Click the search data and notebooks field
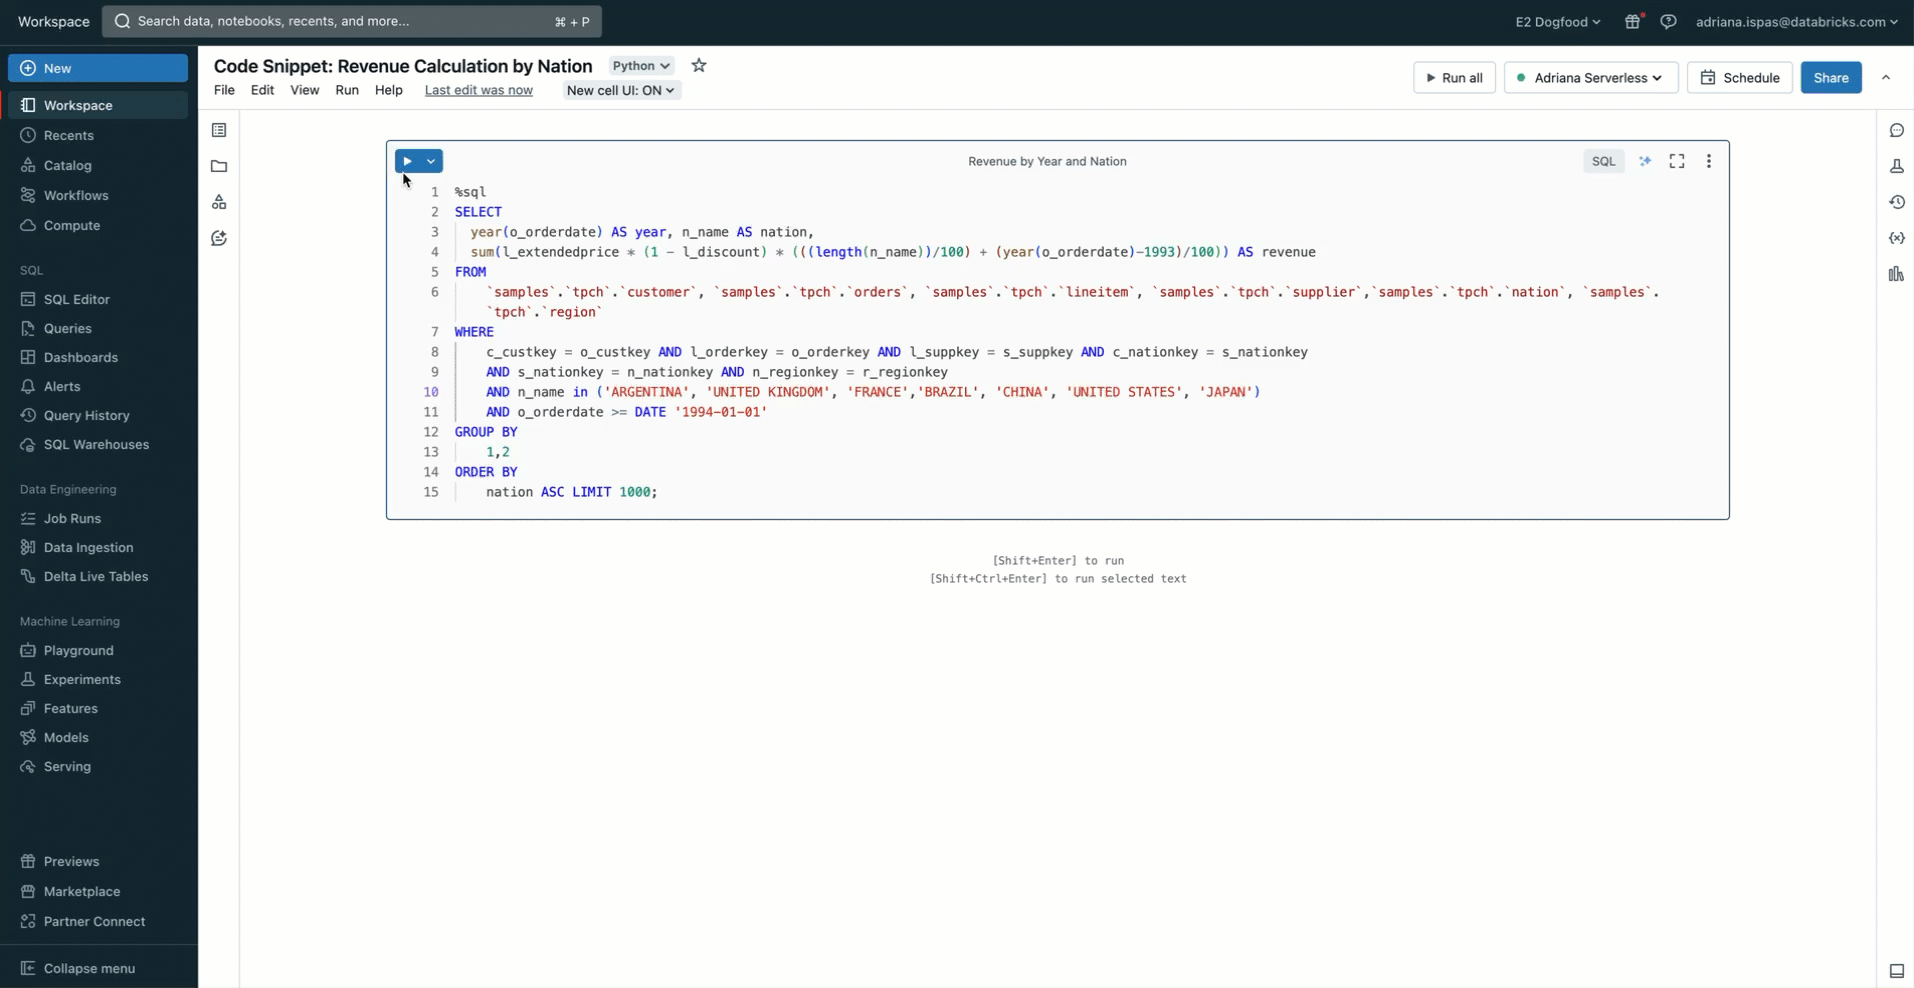The image size is (1914, 988). (351, 21)
